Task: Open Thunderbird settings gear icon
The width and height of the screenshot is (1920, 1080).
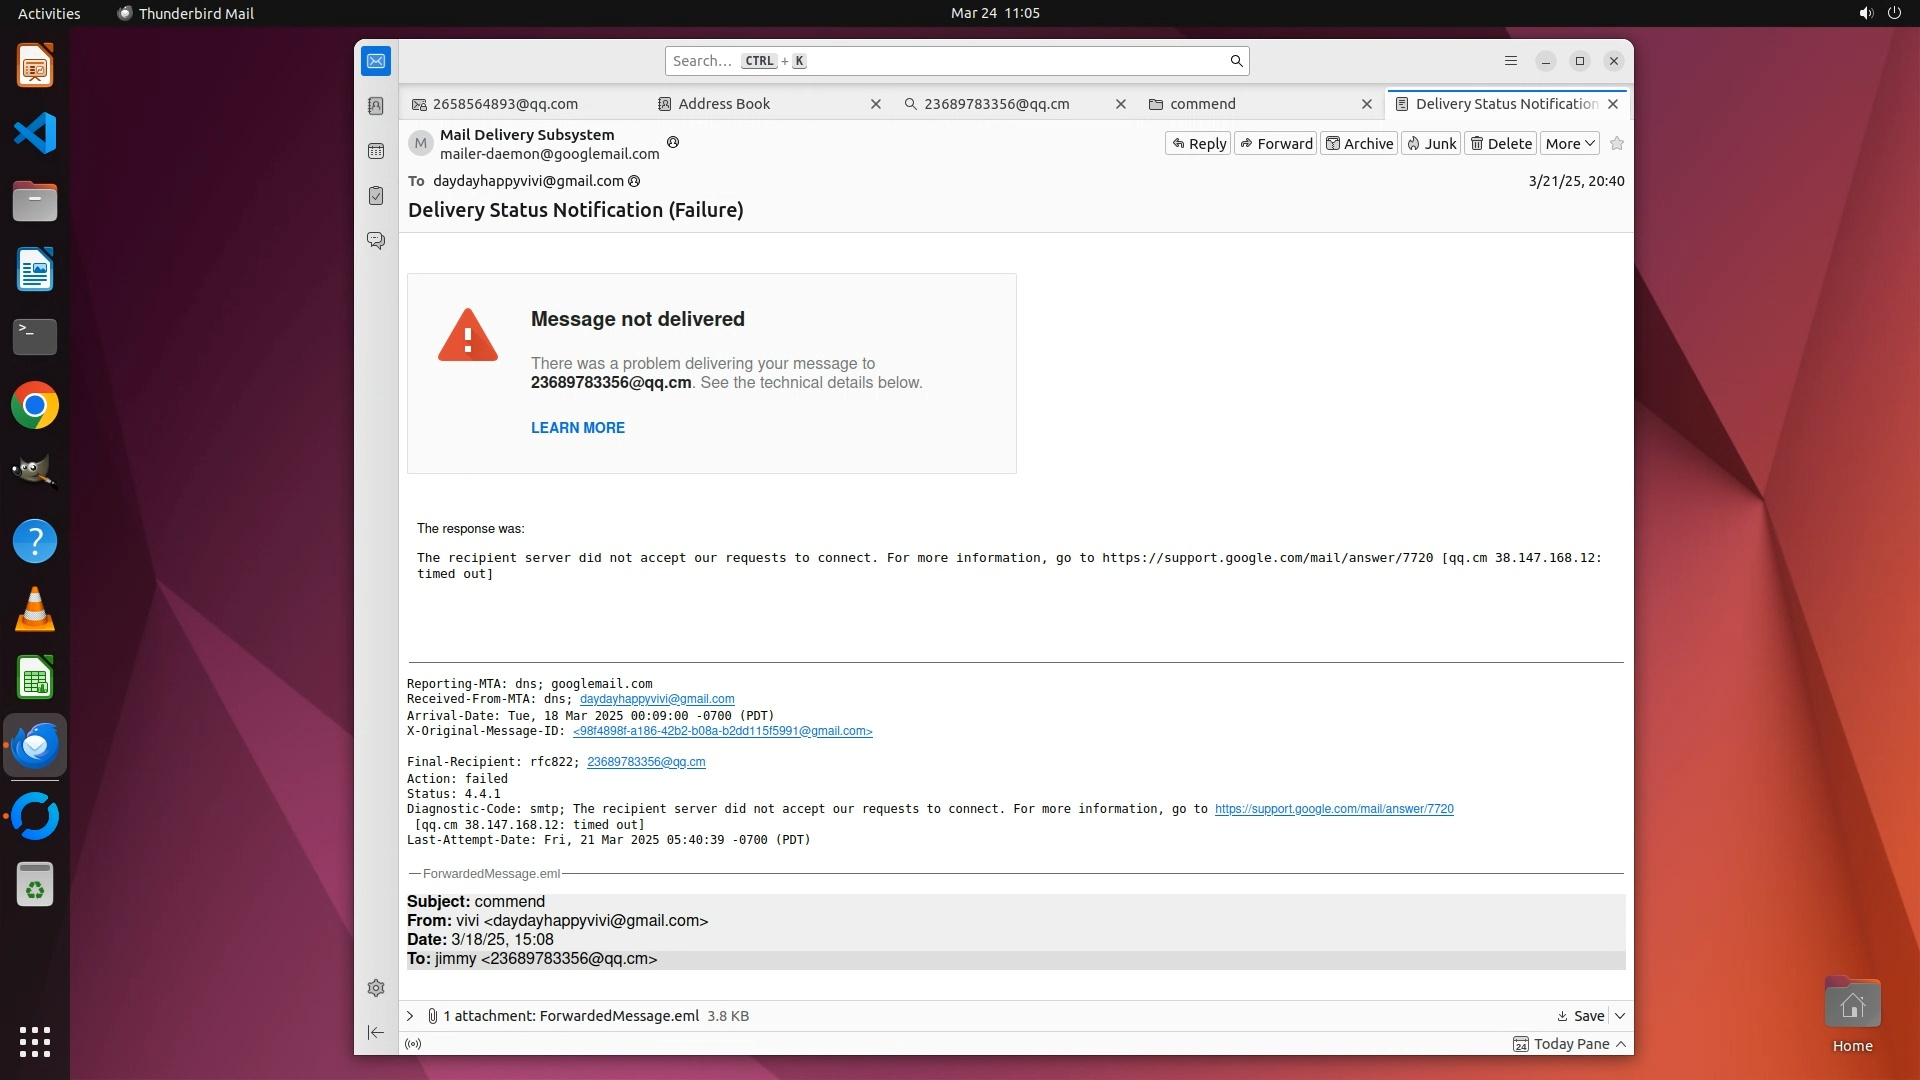Action: [376, 988]
